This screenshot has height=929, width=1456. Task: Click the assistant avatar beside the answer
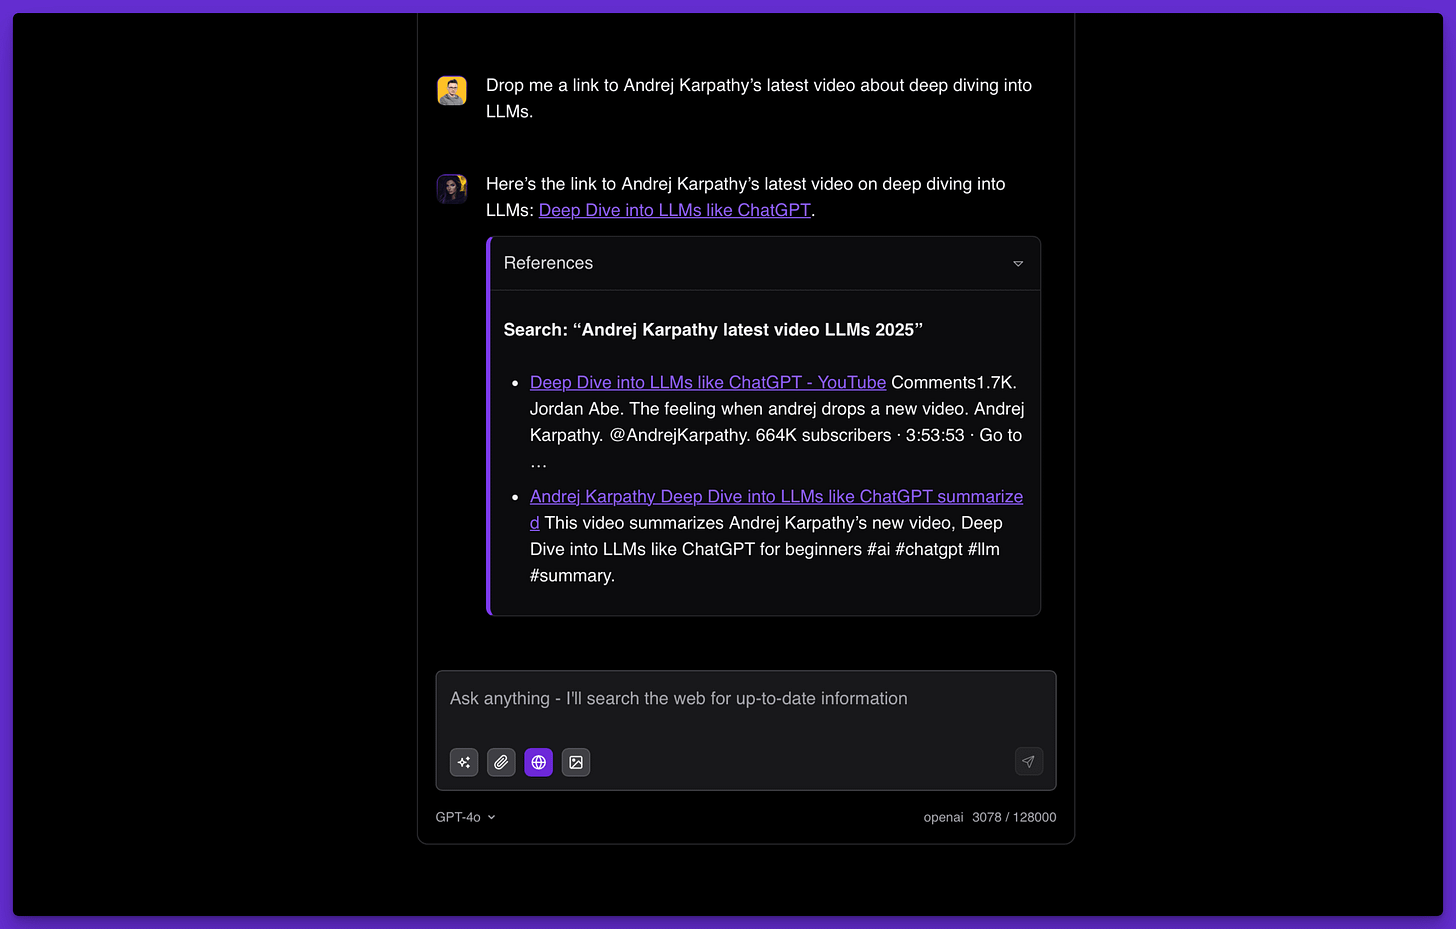[452, 188]
